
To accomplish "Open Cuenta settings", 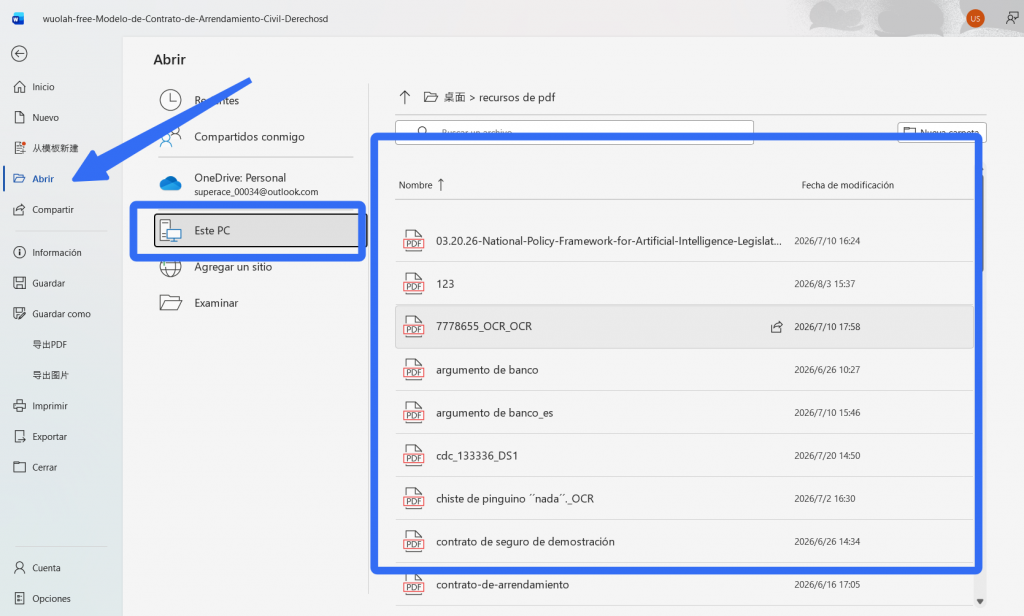I will click(x=46, y=568).
